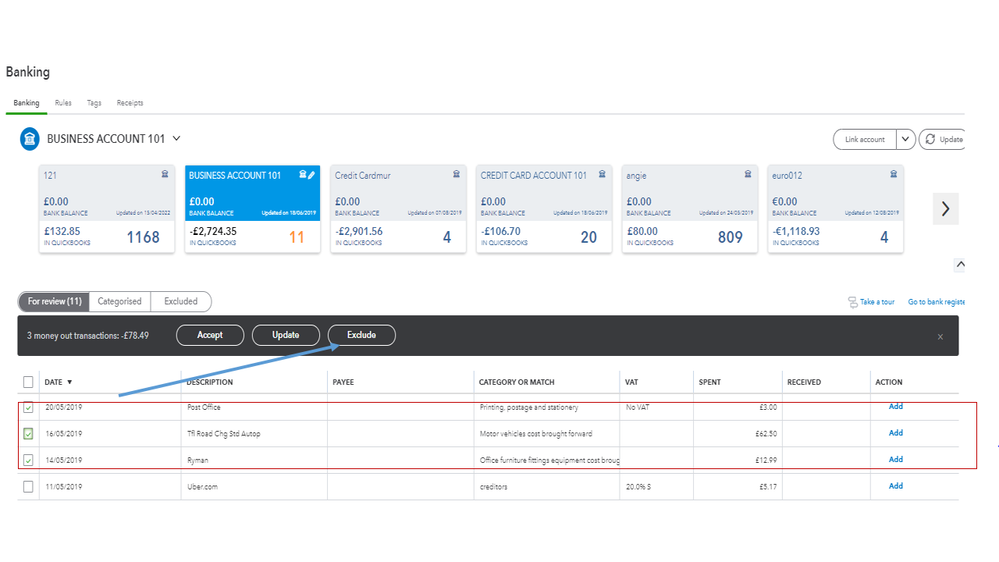Click the bank icon on CREDIT CARD ACCOUNT 101 card
The height and width of the screenshot is (562, 999).
tap(602, 174)
